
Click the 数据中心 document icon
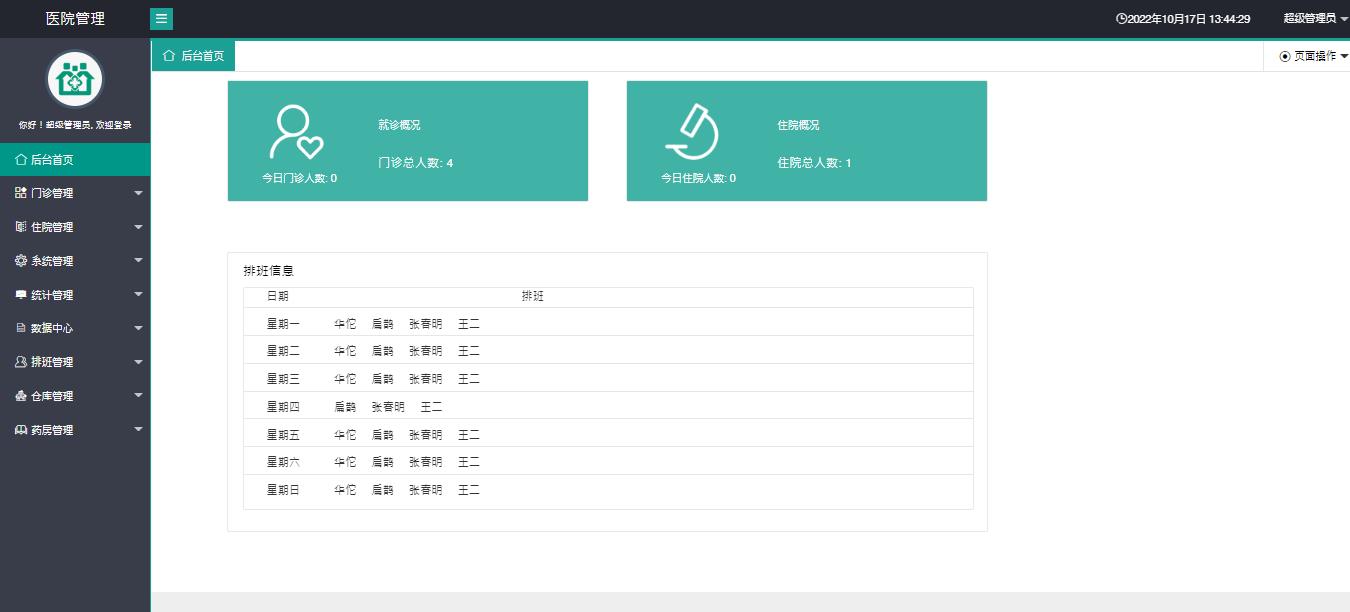[21, 328]
